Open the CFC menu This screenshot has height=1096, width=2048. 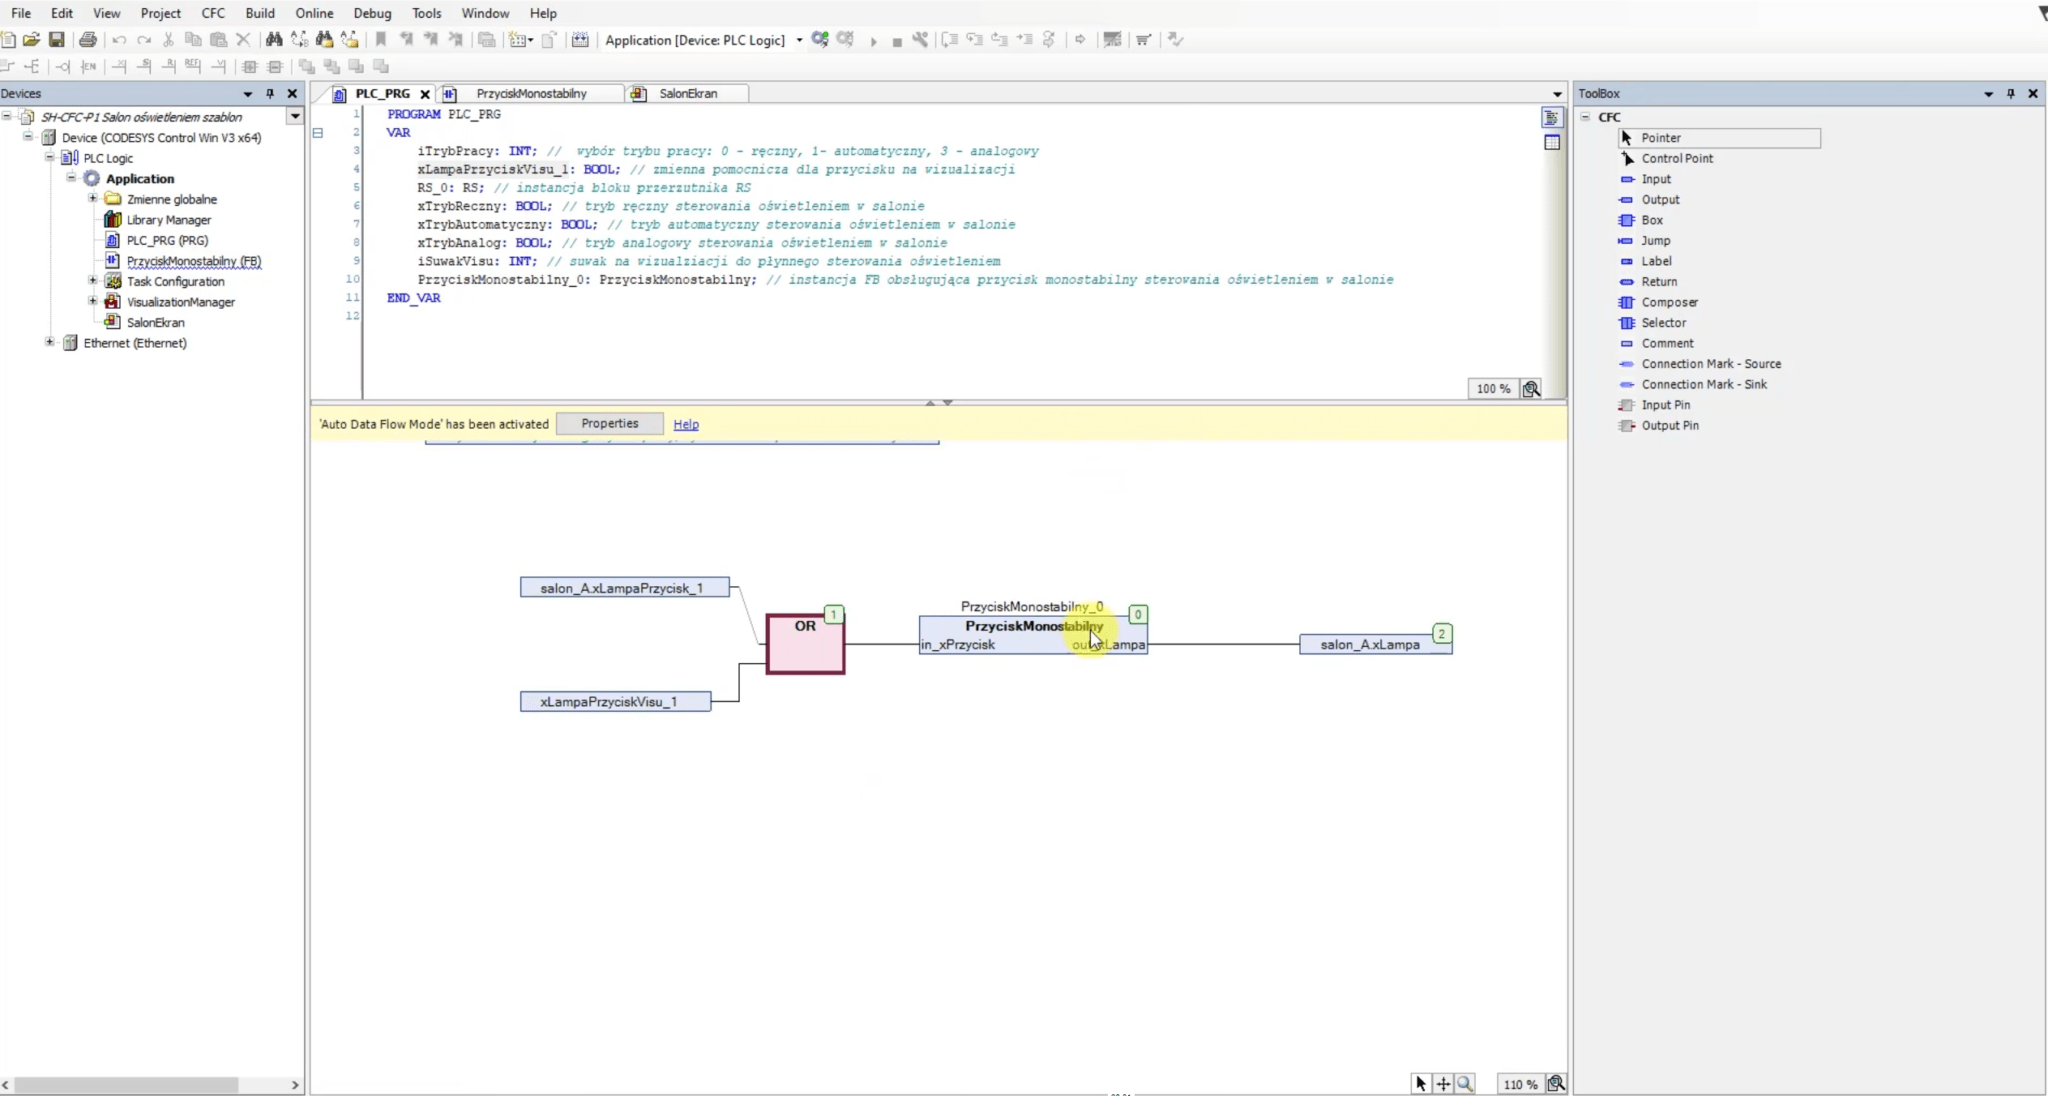[212, 13]
